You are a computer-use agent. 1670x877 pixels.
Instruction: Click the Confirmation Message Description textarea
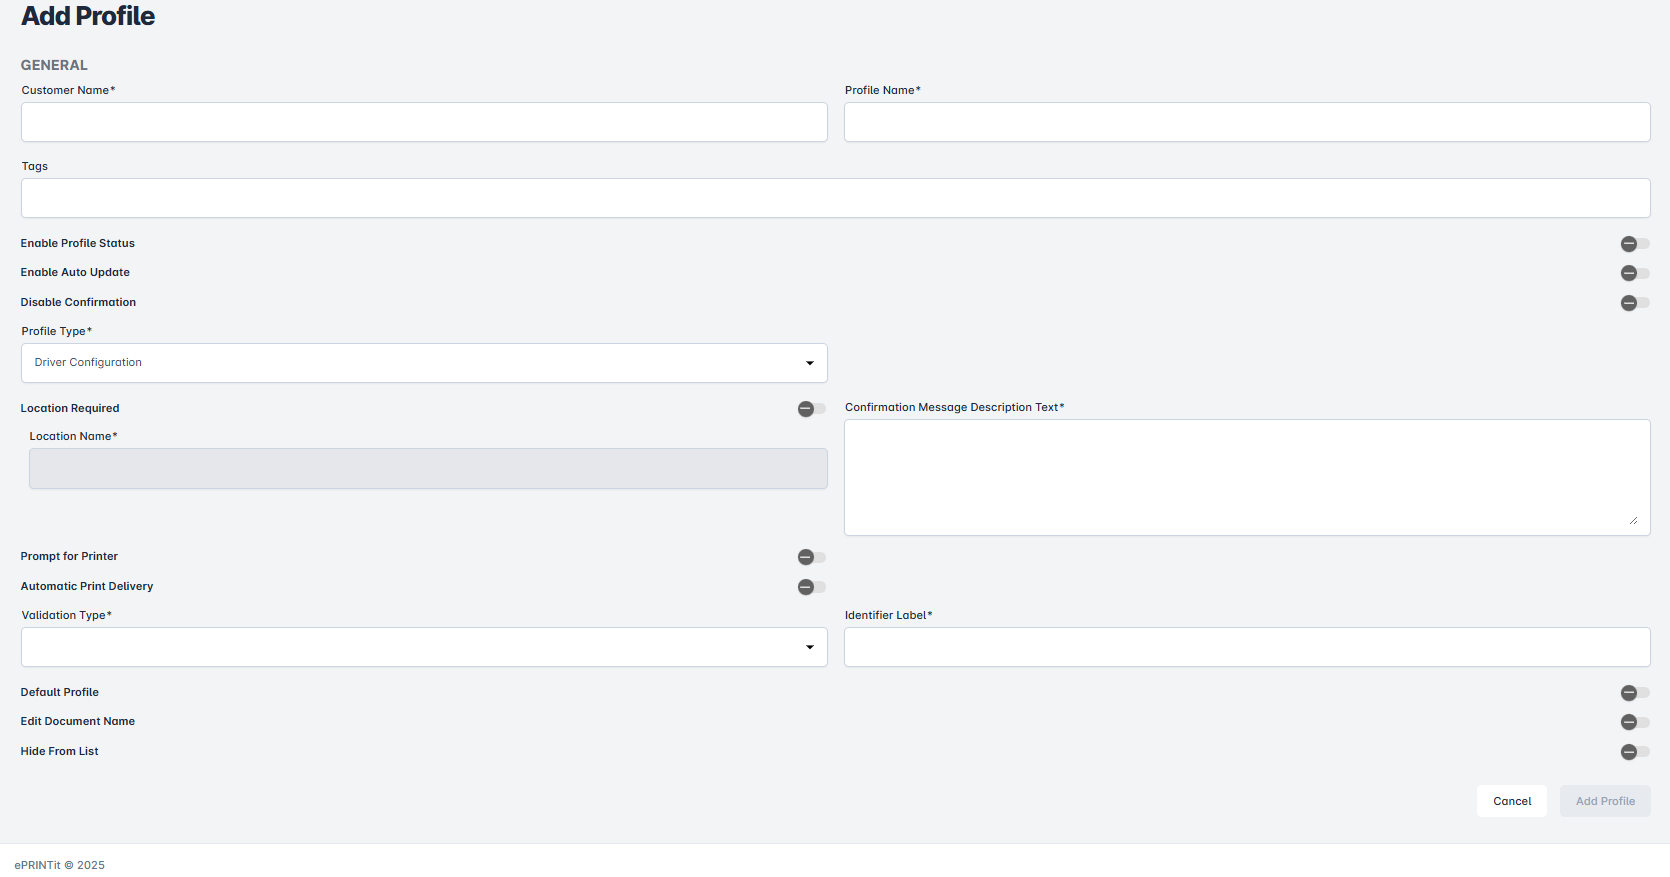(1246, 477)
